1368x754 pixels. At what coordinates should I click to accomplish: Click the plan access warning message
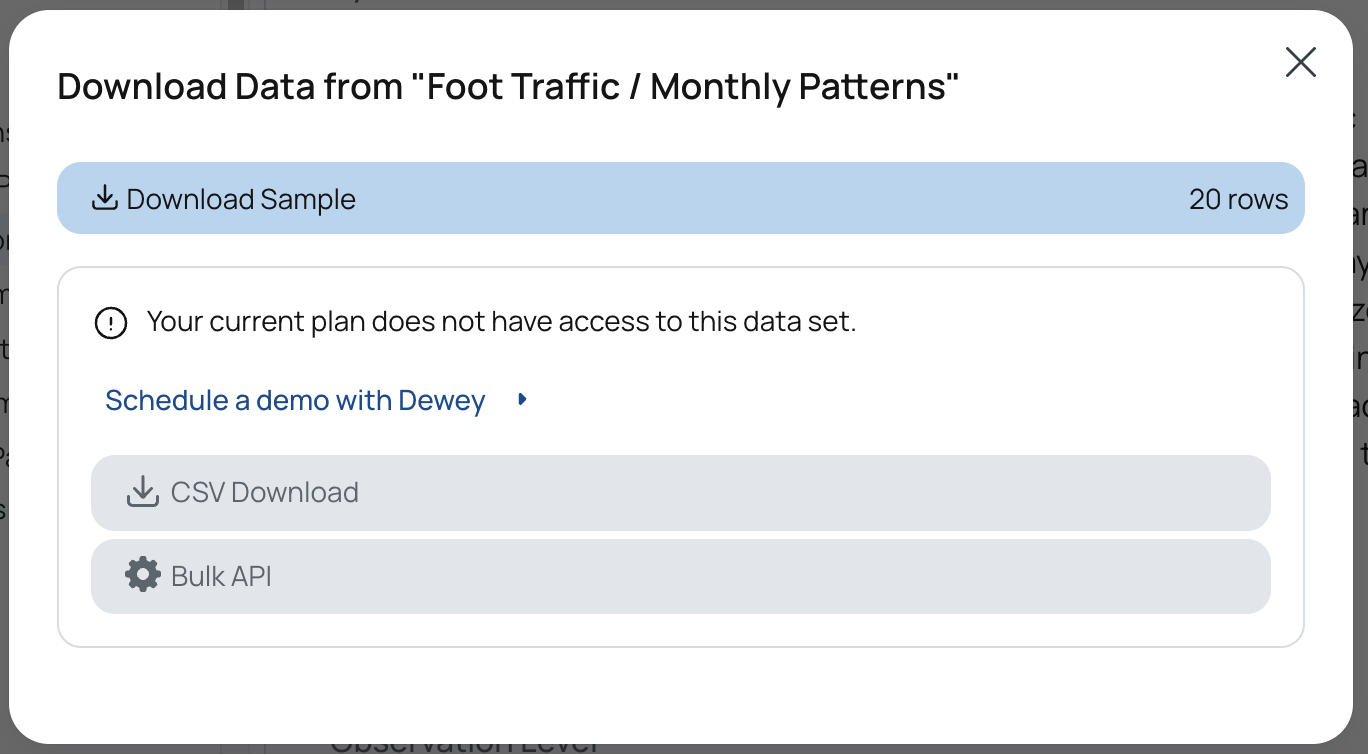[x=501, y=322]
